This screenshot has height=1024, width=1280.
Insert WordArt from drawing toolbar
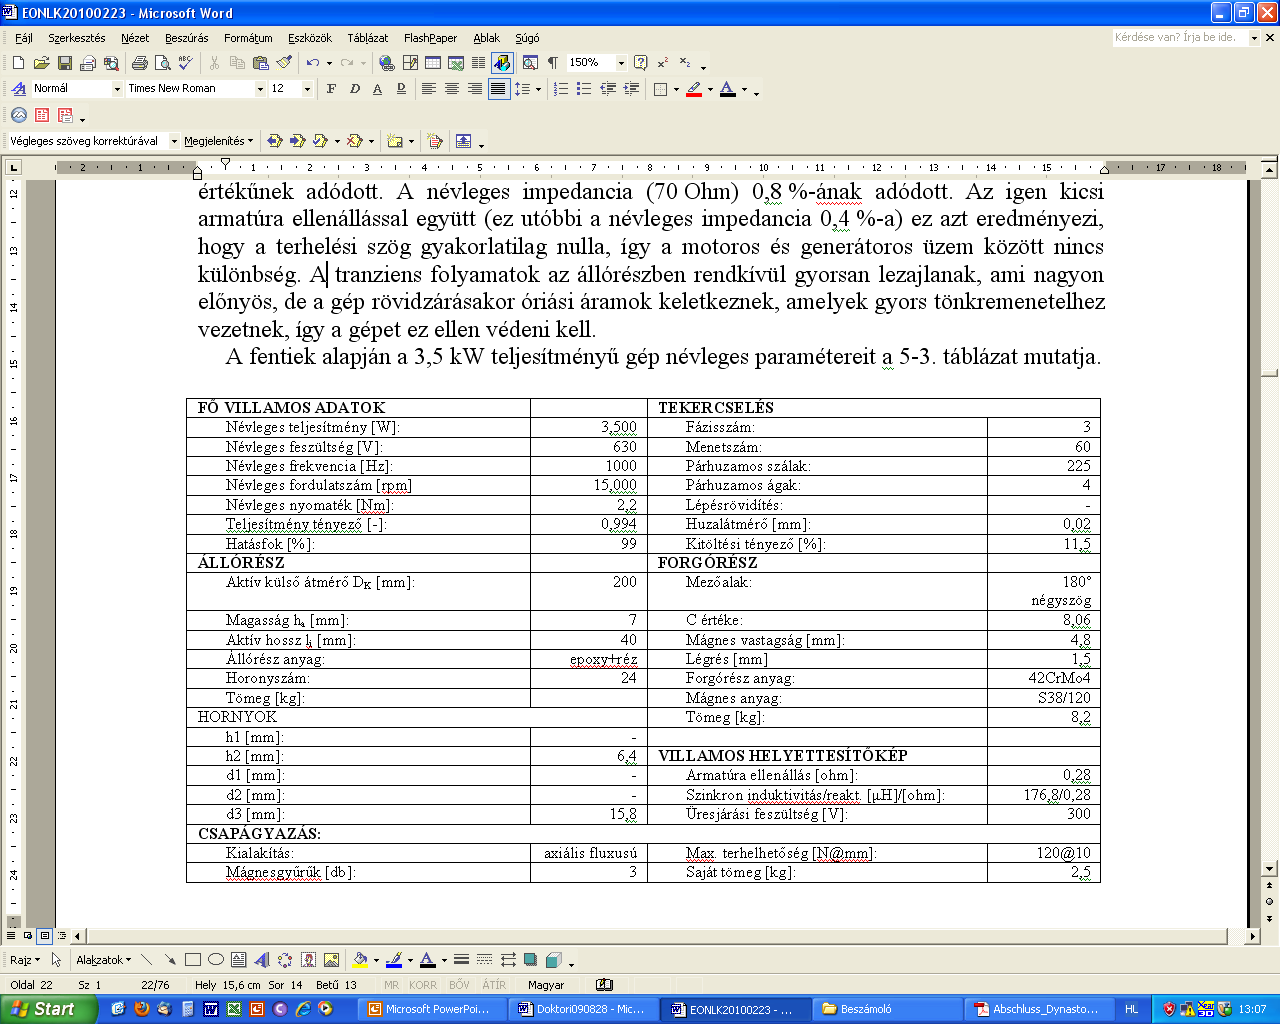tap(261, 960)
